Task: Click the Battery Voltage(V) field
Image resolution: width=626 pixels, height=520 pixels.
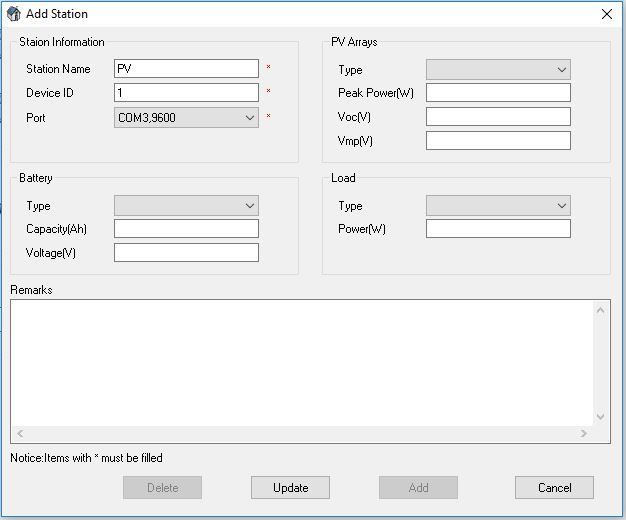Action: point(186,253)
